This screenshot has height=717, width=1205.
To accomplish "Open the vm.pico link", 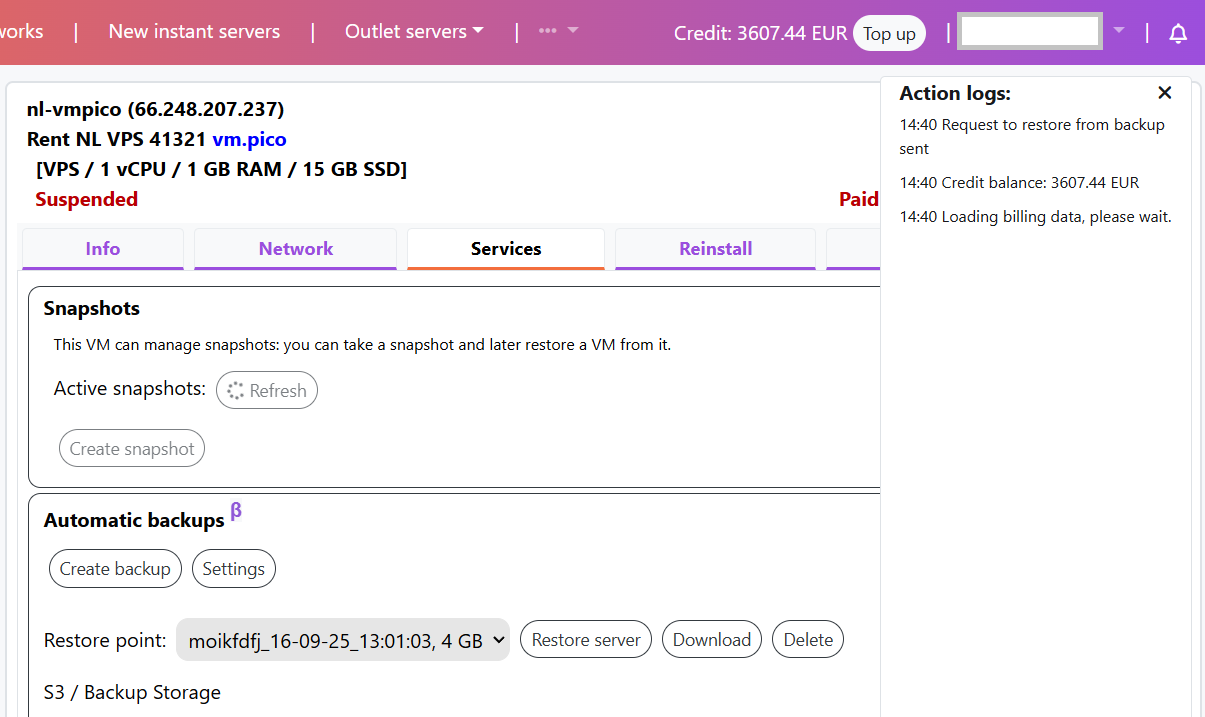I will 249,139.
